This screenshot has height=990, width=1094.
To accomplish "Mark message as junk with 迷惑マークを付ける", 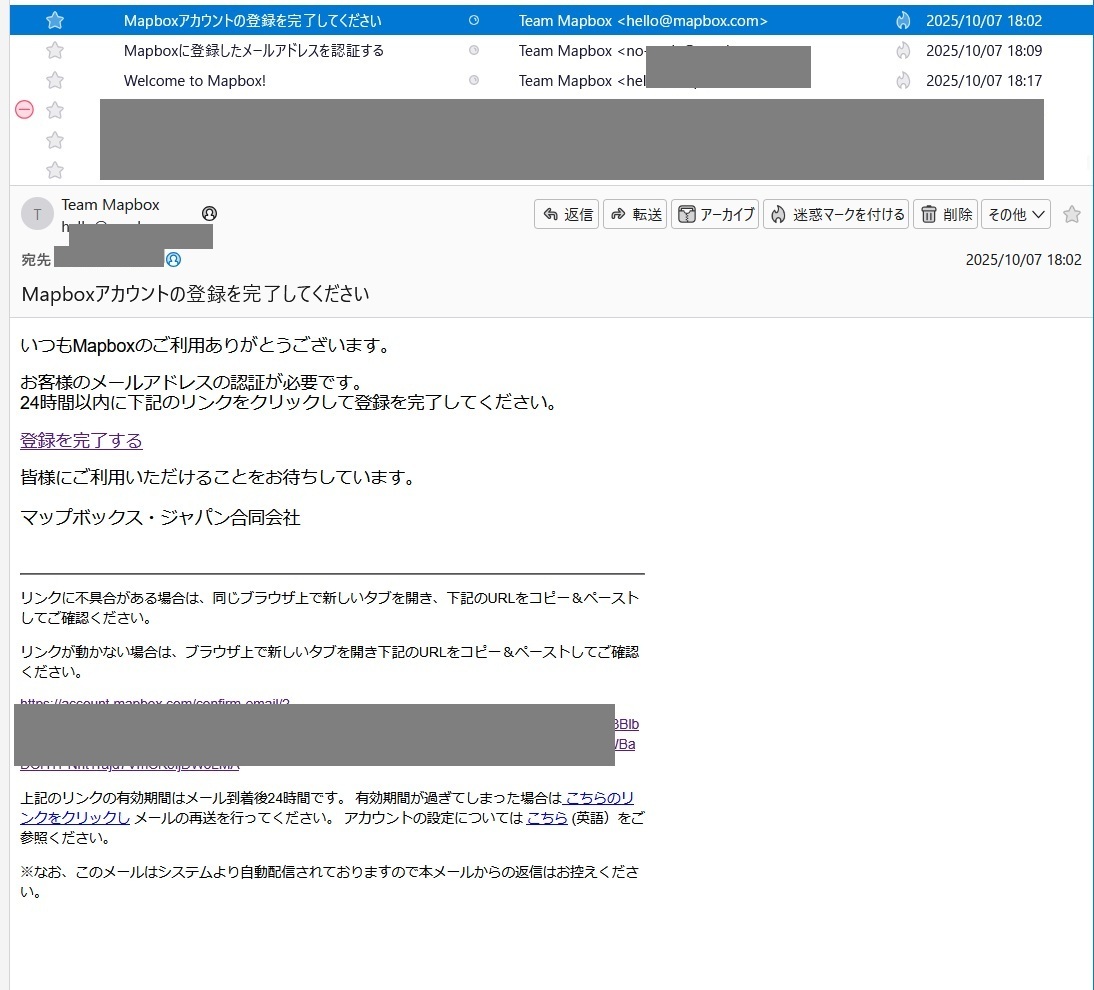I will coord(836,214).
